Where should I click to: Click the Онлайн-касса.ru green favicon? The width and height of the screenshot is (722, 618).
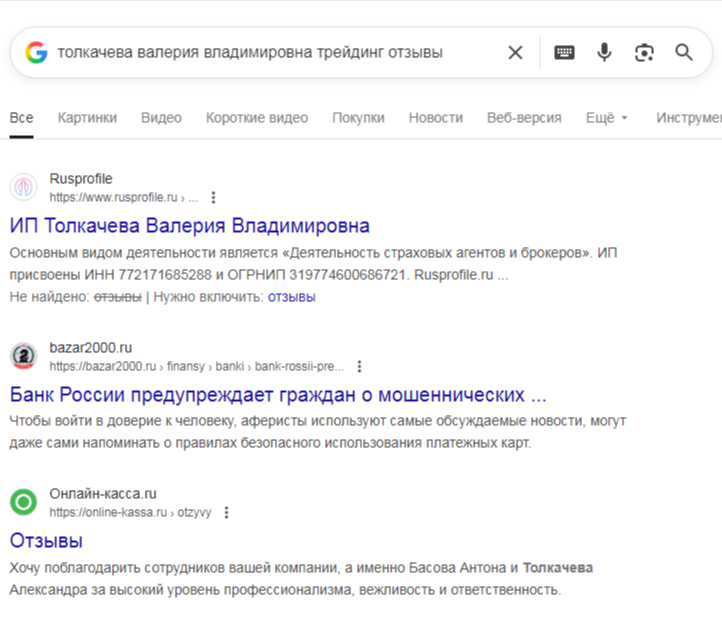23,502
